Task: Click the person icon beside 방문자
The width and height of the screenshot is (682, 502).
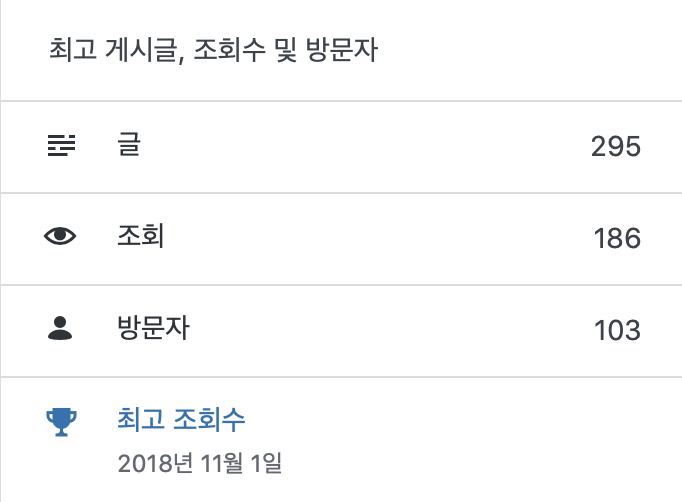Action: click(61, 329)
